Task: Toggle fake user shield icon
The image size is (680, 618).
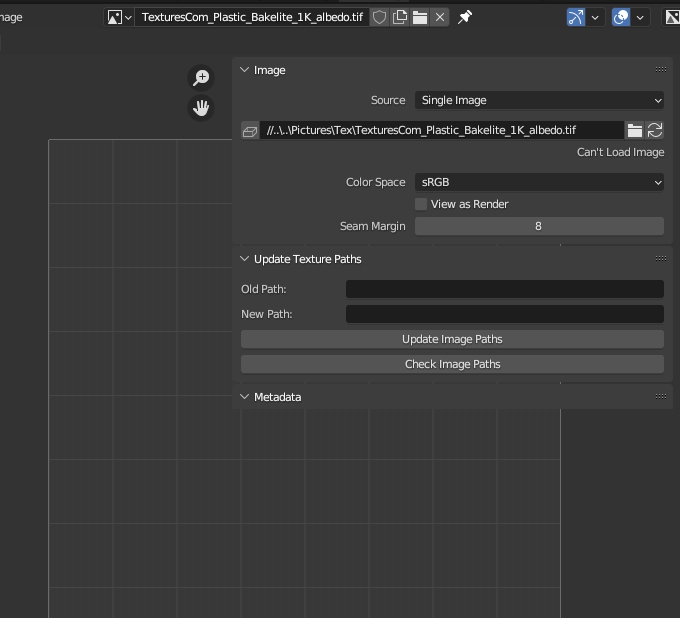Action: point(380,17)
